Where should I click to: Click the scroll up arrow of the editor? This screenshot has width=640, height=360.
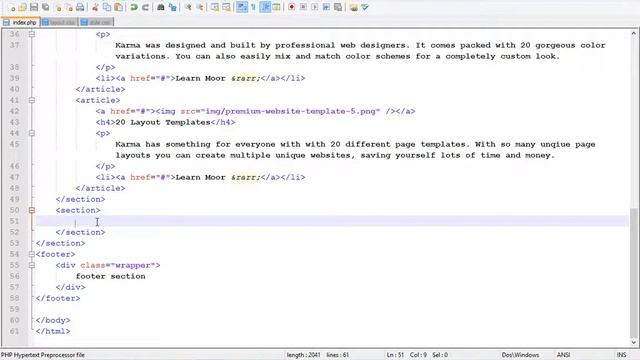tap(633, 34)
